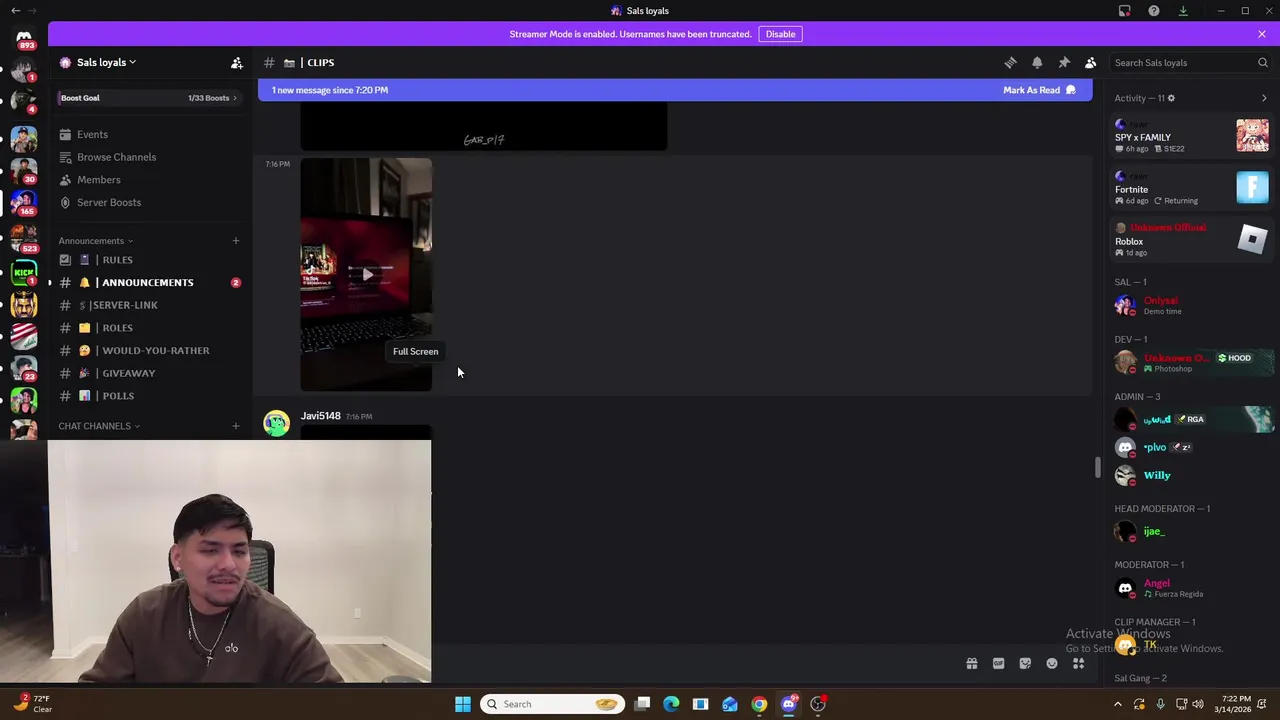Open Activity settings gear icon
This screenshot has width=1280, height=720.
tap(1171, 98)
